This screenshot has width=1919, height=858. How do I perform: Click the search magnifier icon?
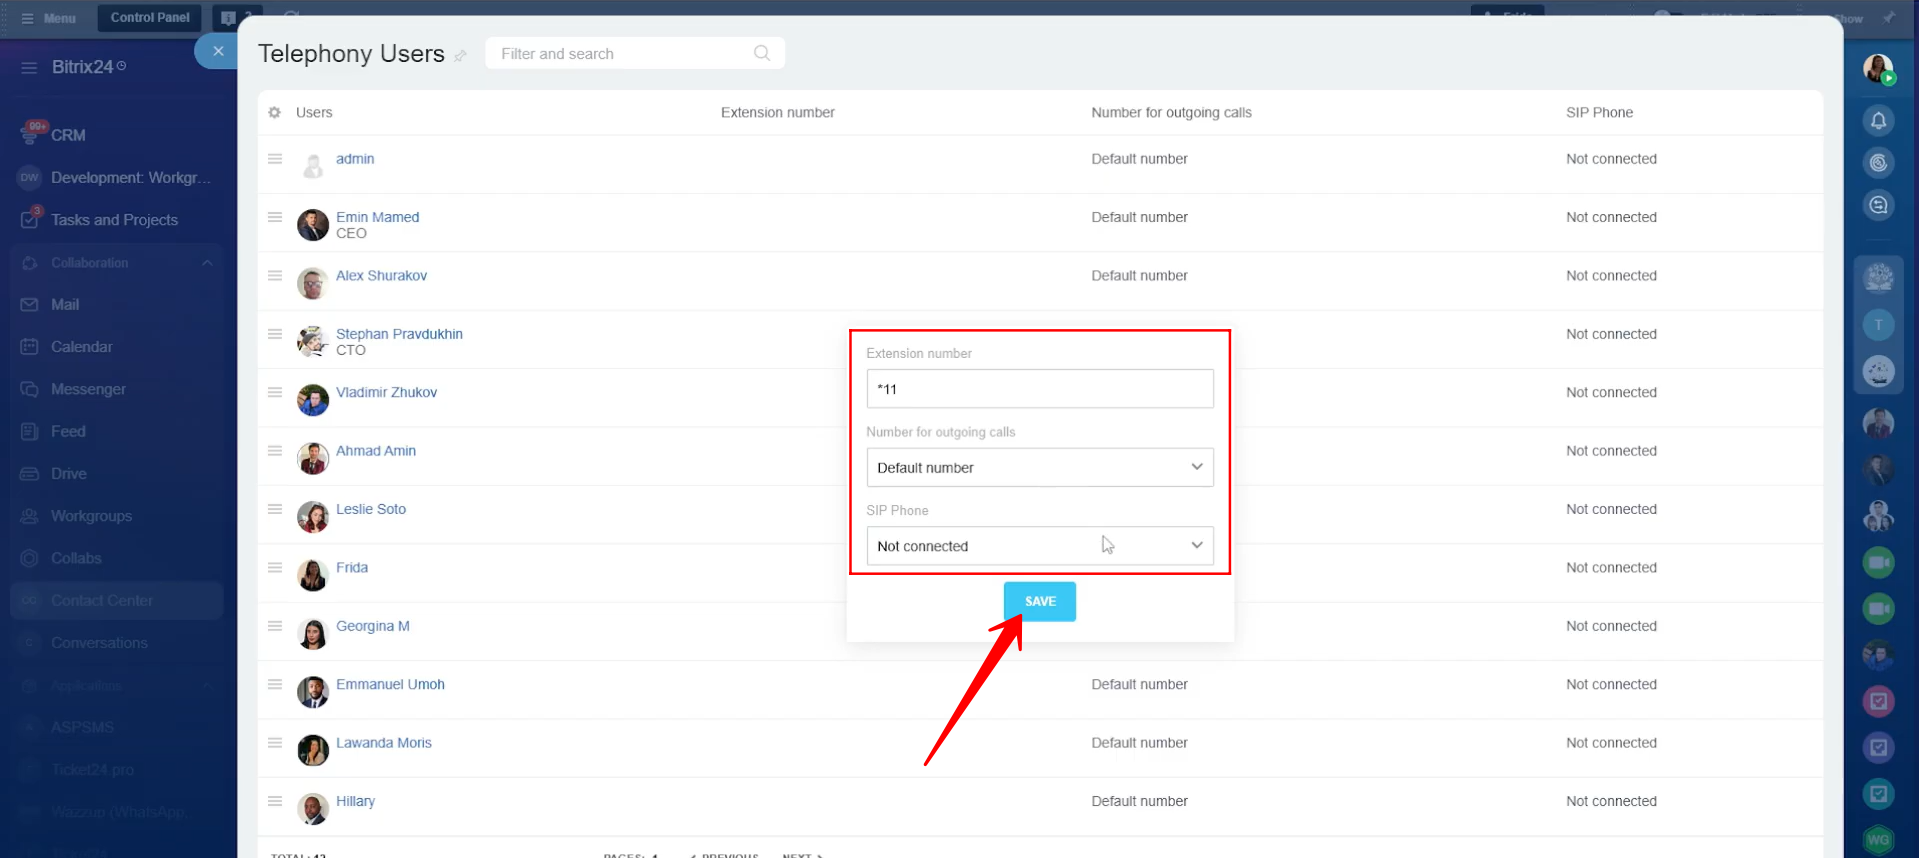762,53
